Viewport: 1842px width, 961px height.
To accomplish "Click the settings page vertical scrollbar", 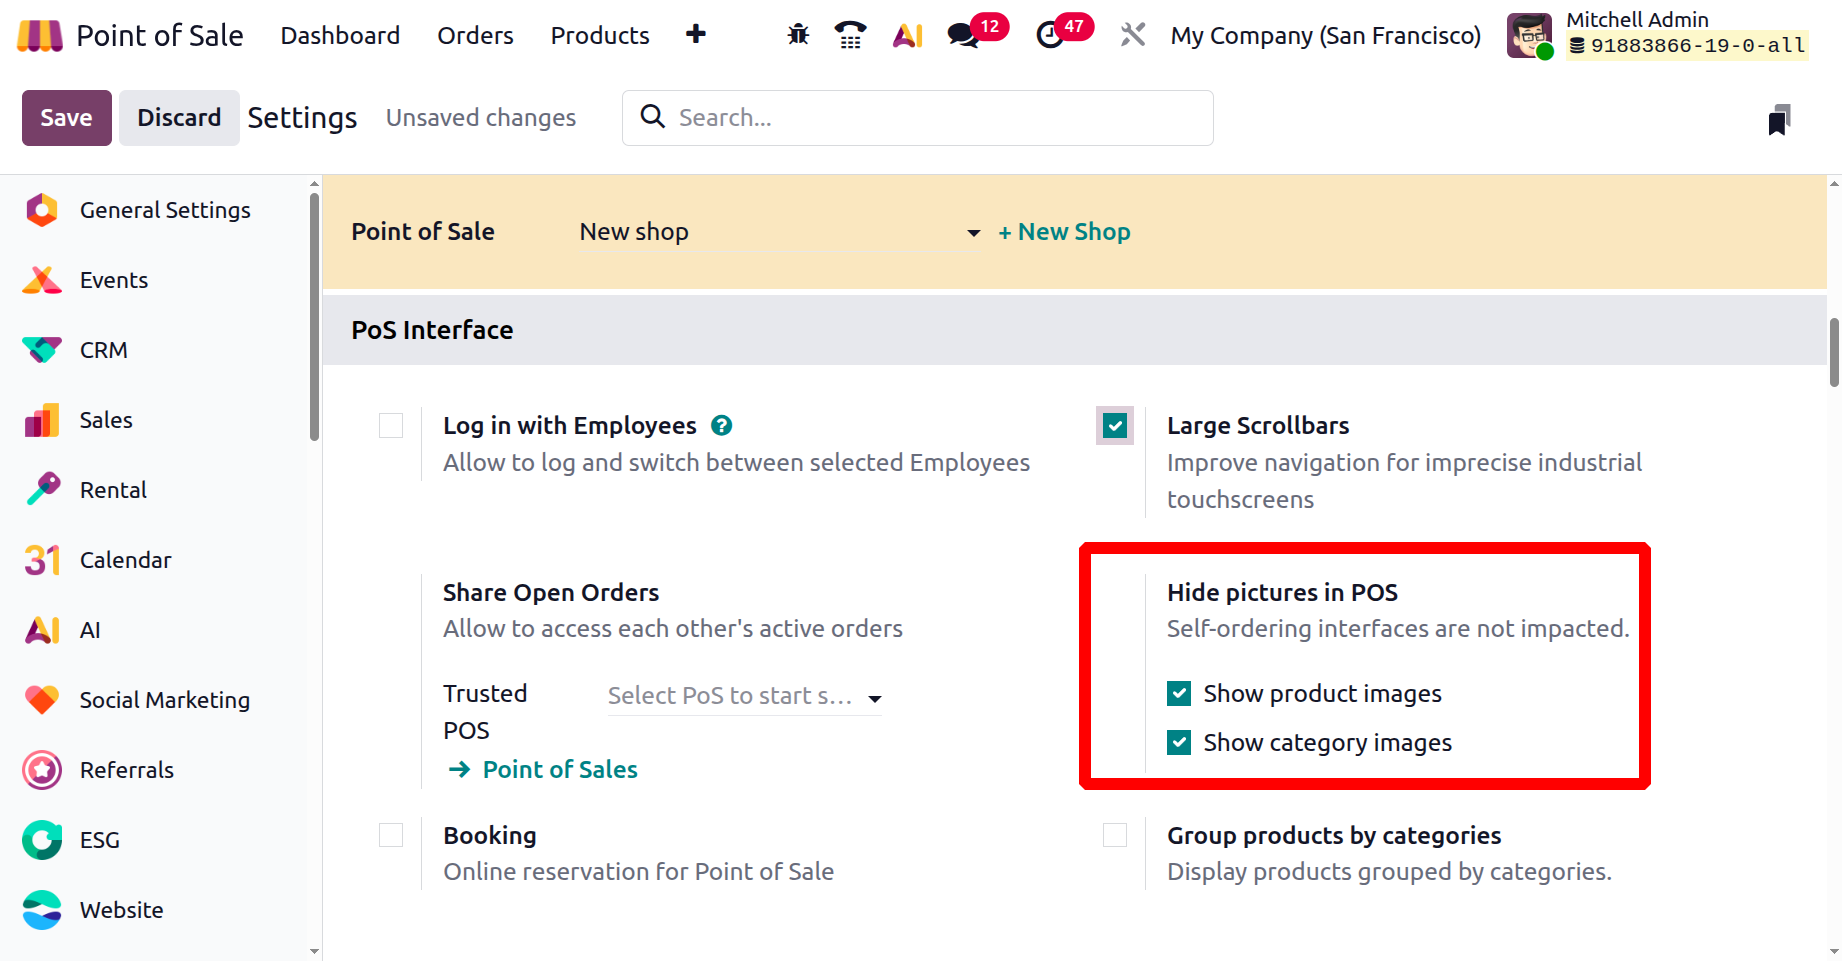I will pos(1834,352).
